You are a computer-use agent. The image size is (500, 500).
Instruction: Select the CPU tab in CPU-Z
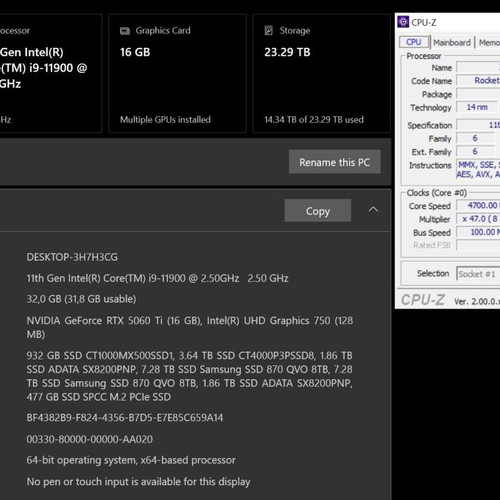click(414, 42)
